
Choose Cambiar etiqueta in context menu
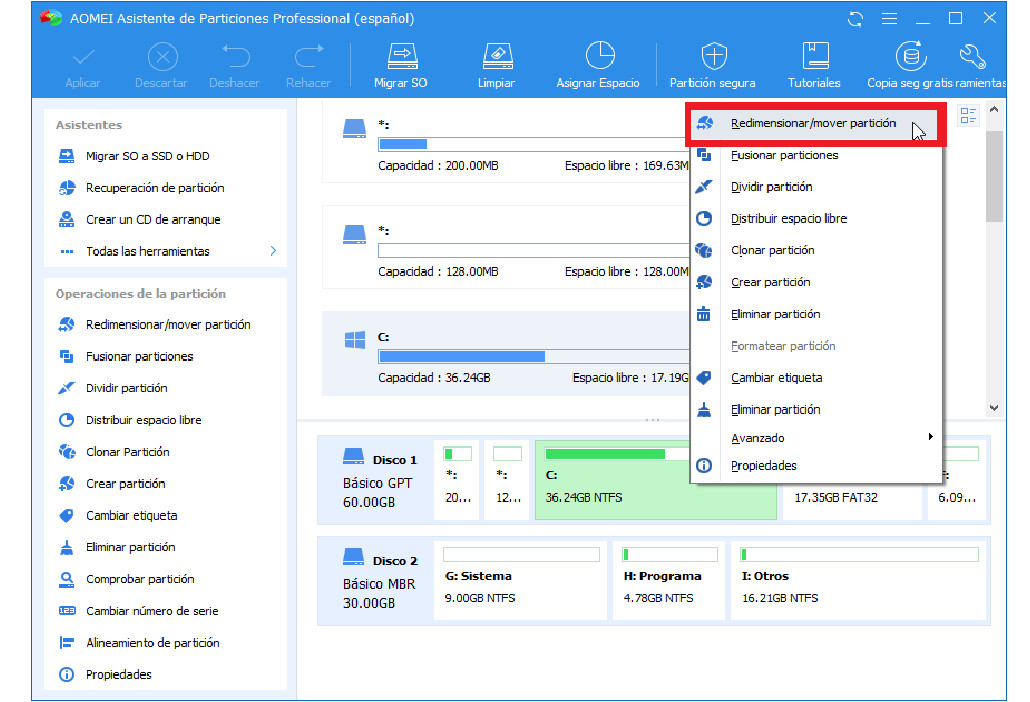(x=816, y=378)
